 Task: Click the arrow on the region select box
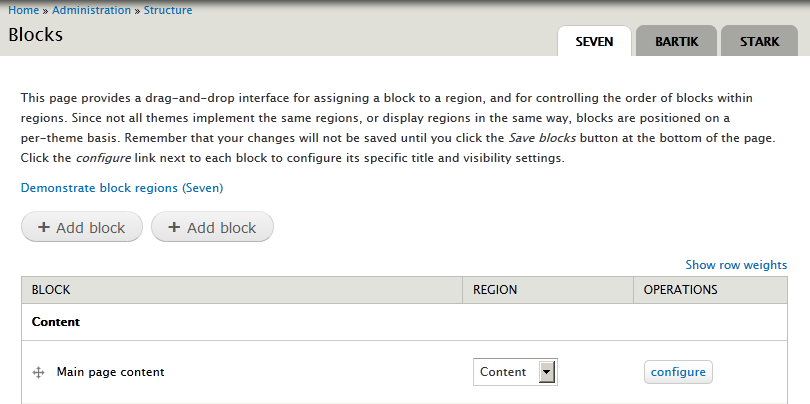tap(547, 372)
